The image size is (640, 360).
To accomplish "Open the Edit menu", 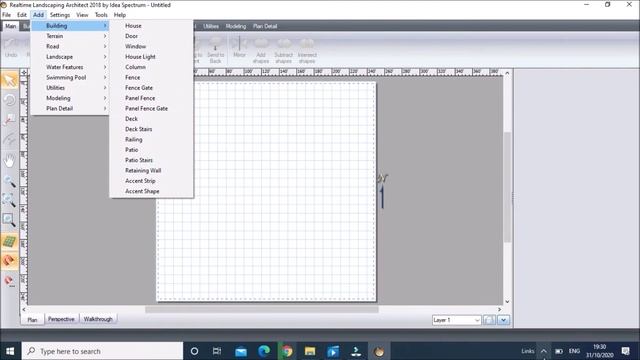I will (x=22, y=15).
